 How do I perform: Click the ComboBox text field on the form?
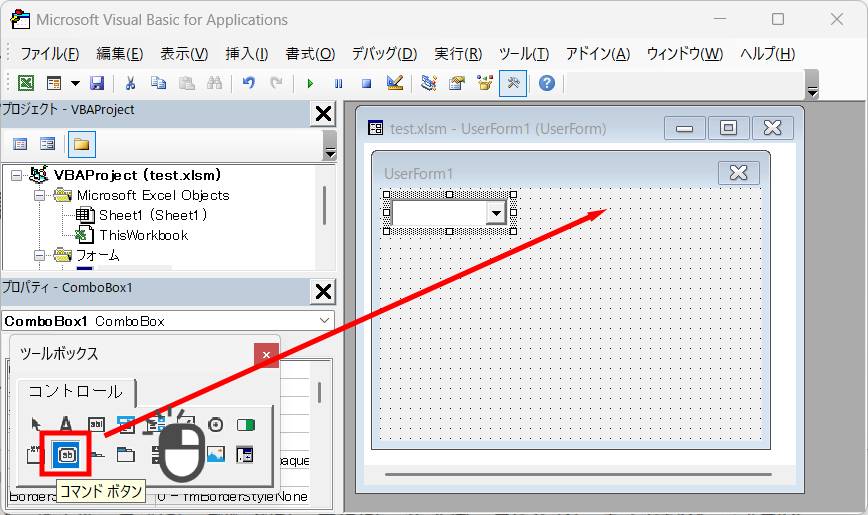pyautogui.click(x=439, y=213)
